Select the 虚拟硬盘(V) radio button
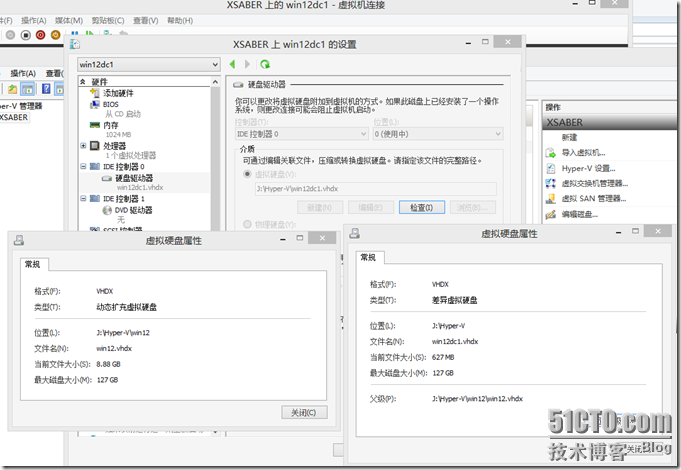The width and height of the screenshot is (681, 470). pos(248,174)
